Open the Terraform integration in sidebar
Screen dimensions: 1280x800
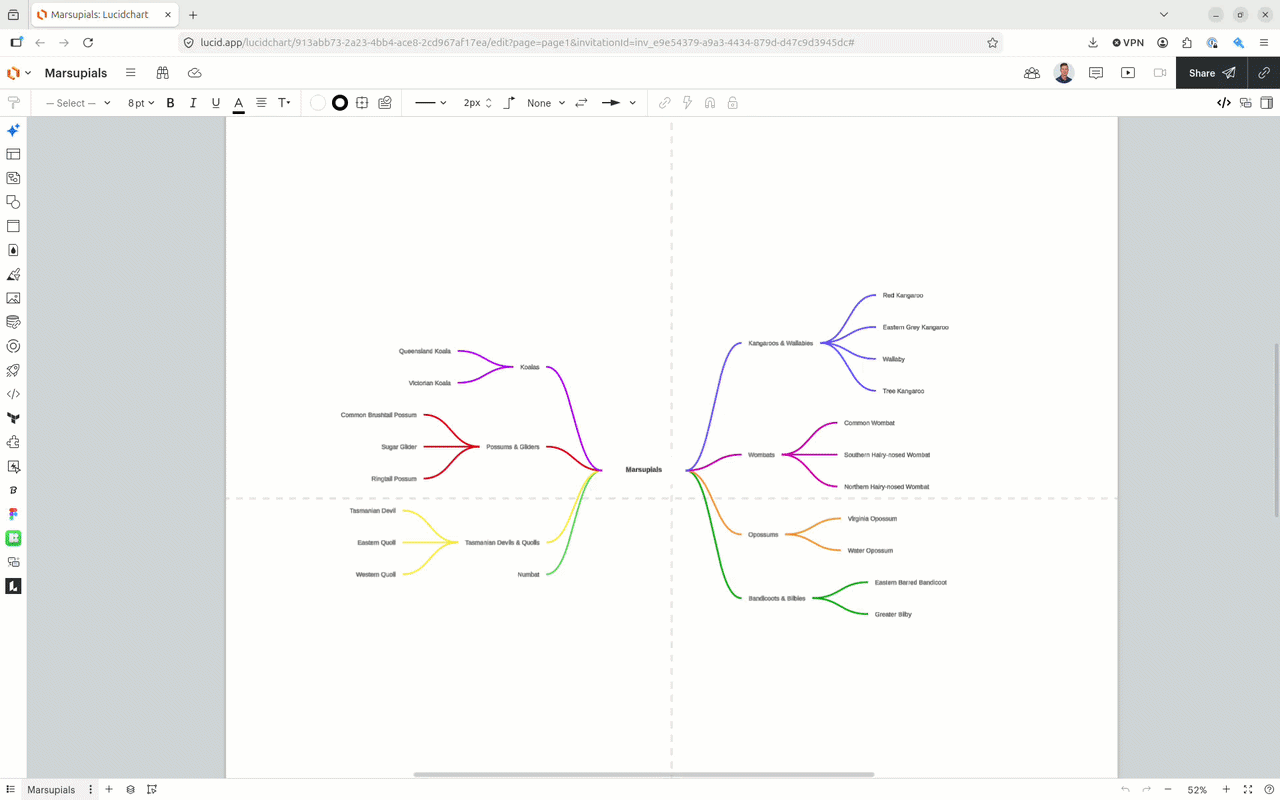point(14,418)
